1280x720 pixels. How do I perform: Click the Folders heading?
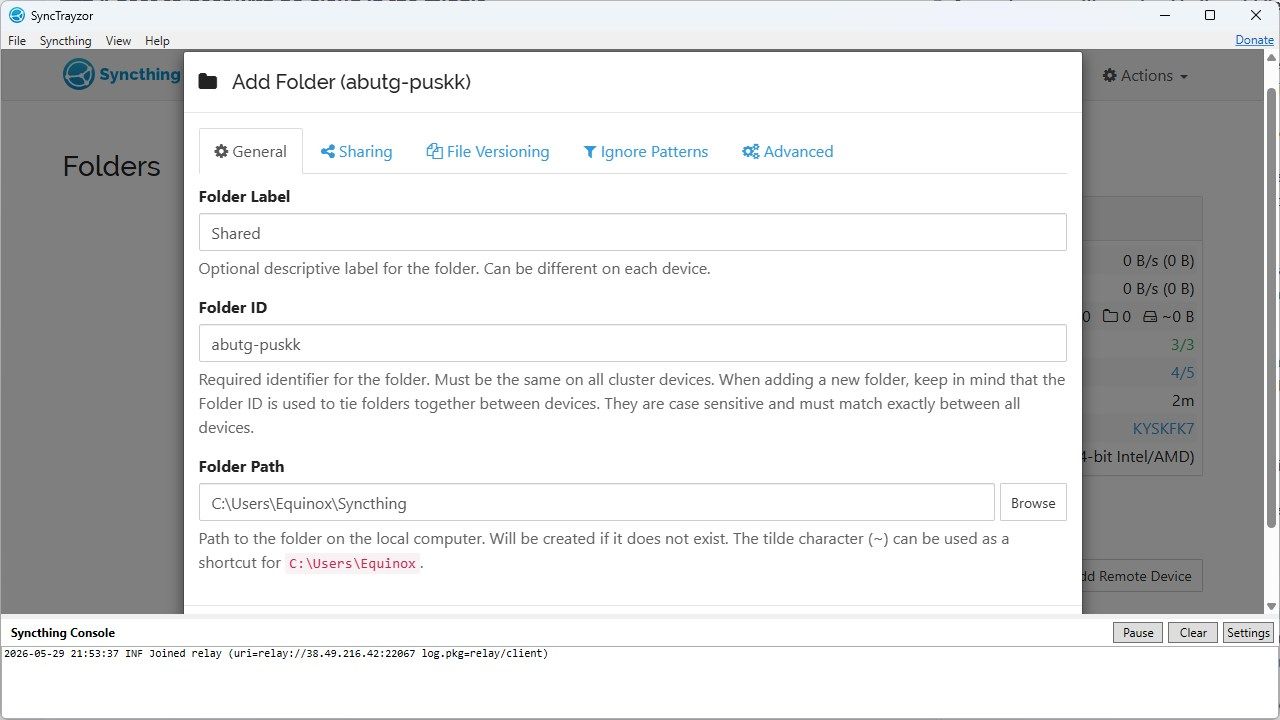[x=111, y=166]
